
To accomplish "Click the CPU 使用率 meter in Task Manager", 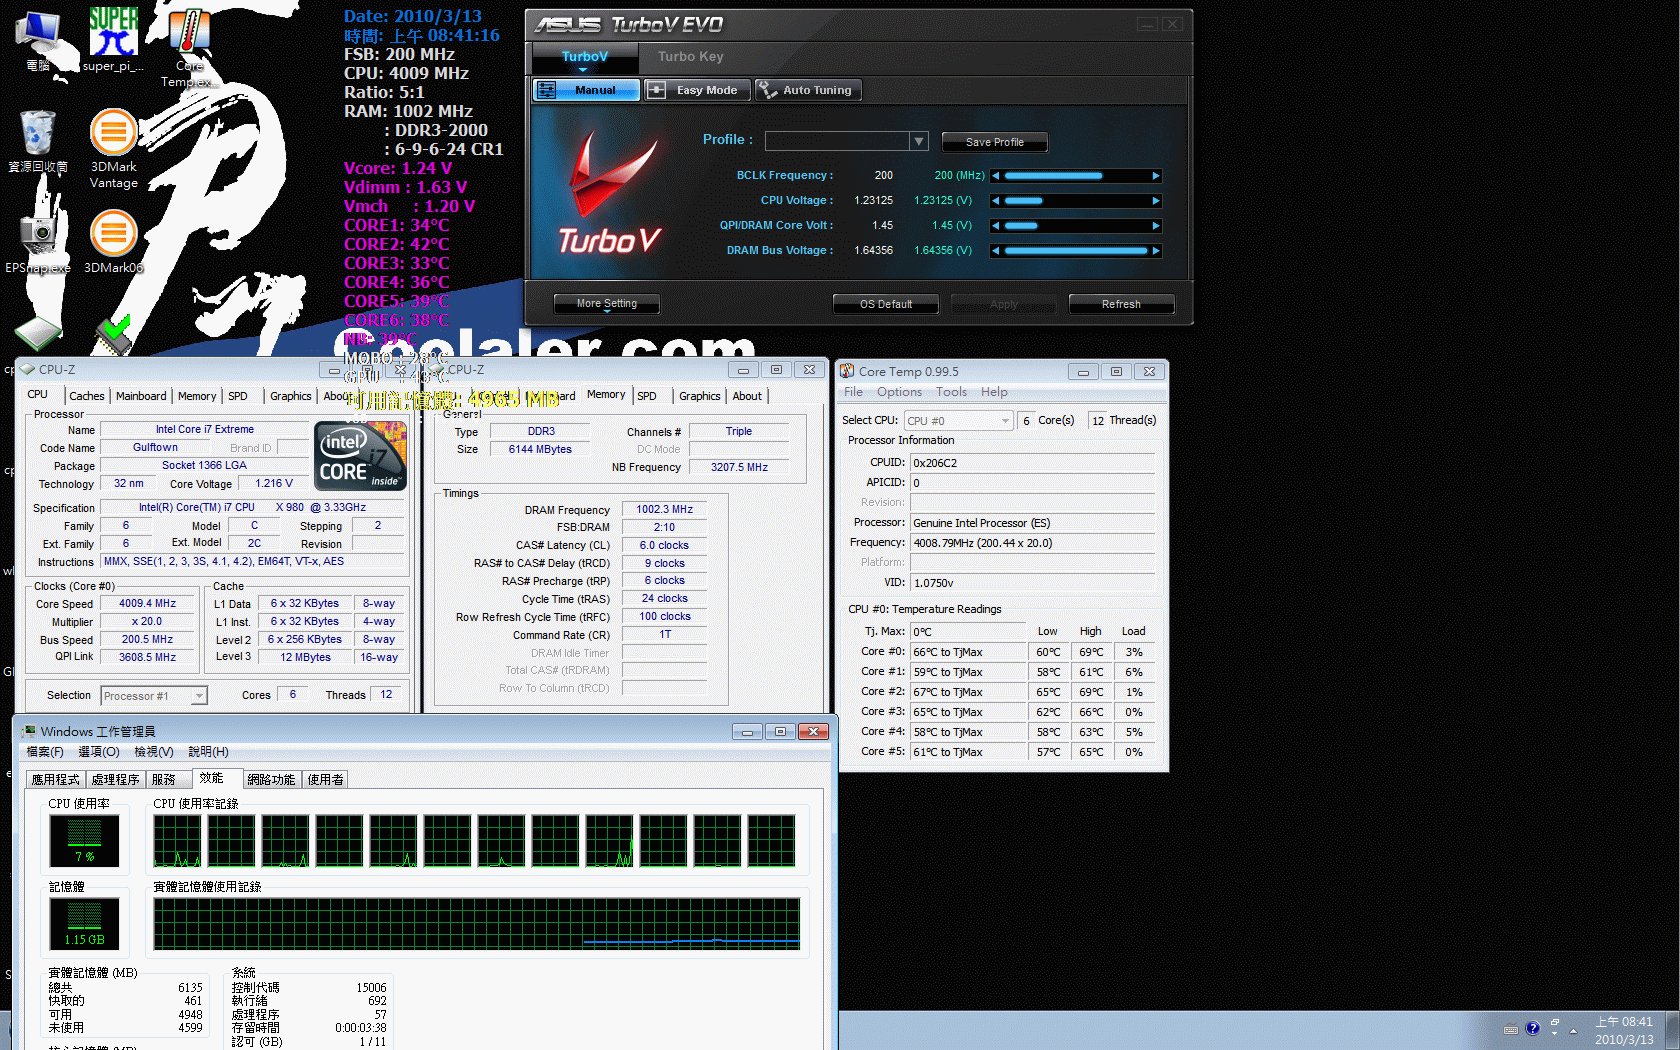I will tap(84, 841).
